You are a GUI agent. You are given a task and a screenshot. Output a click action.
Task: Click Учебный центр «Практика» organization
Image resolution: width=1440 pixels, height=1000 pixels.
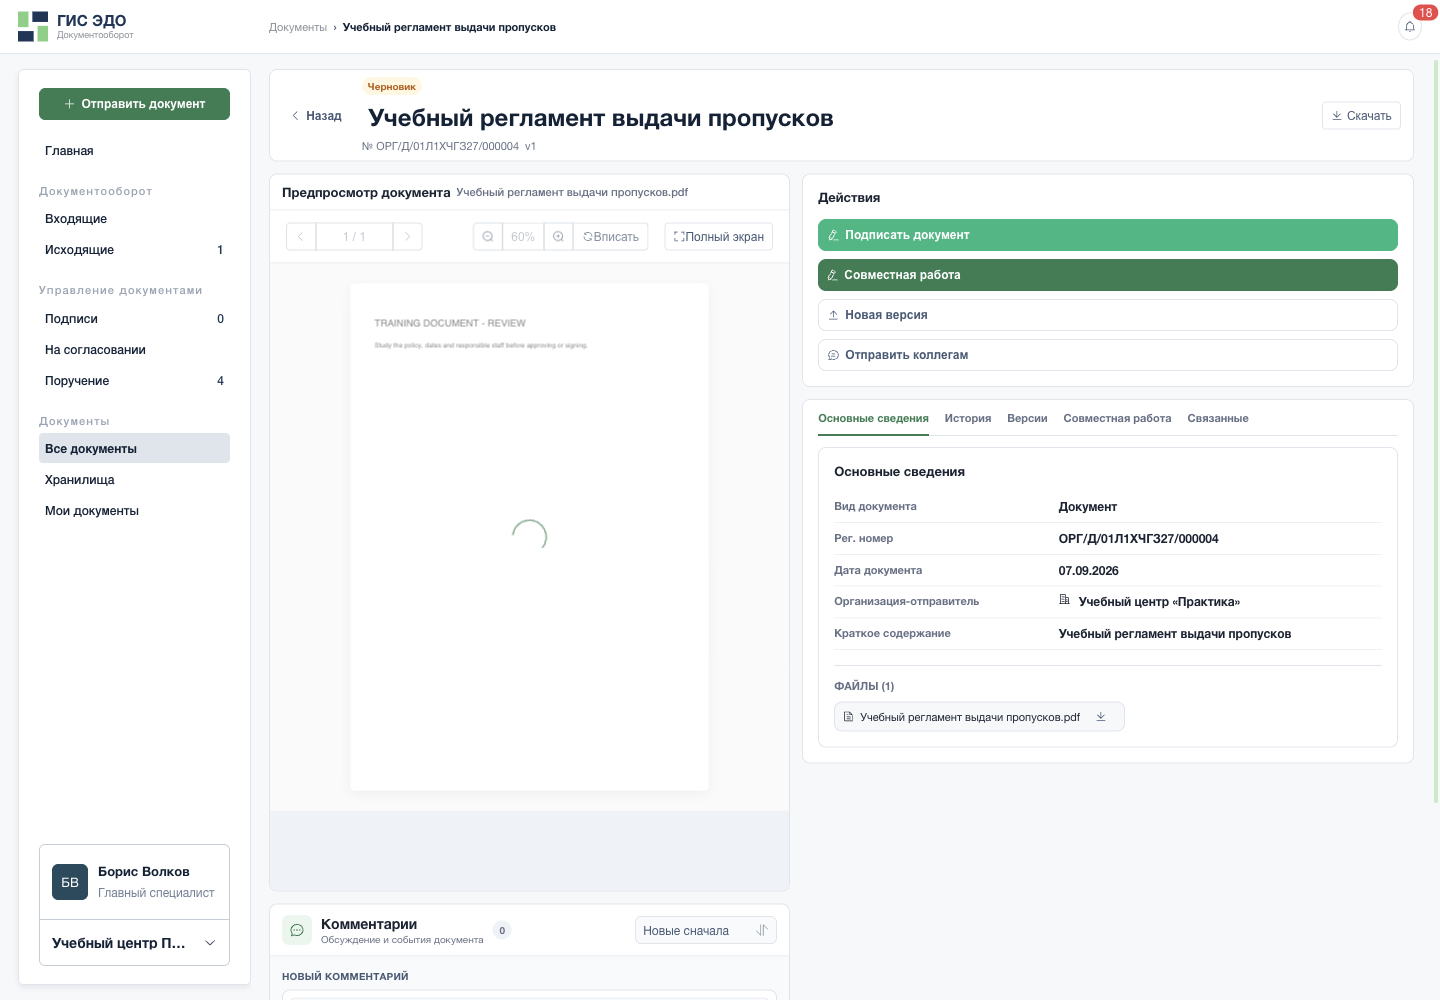click(x=1159, y=601)
